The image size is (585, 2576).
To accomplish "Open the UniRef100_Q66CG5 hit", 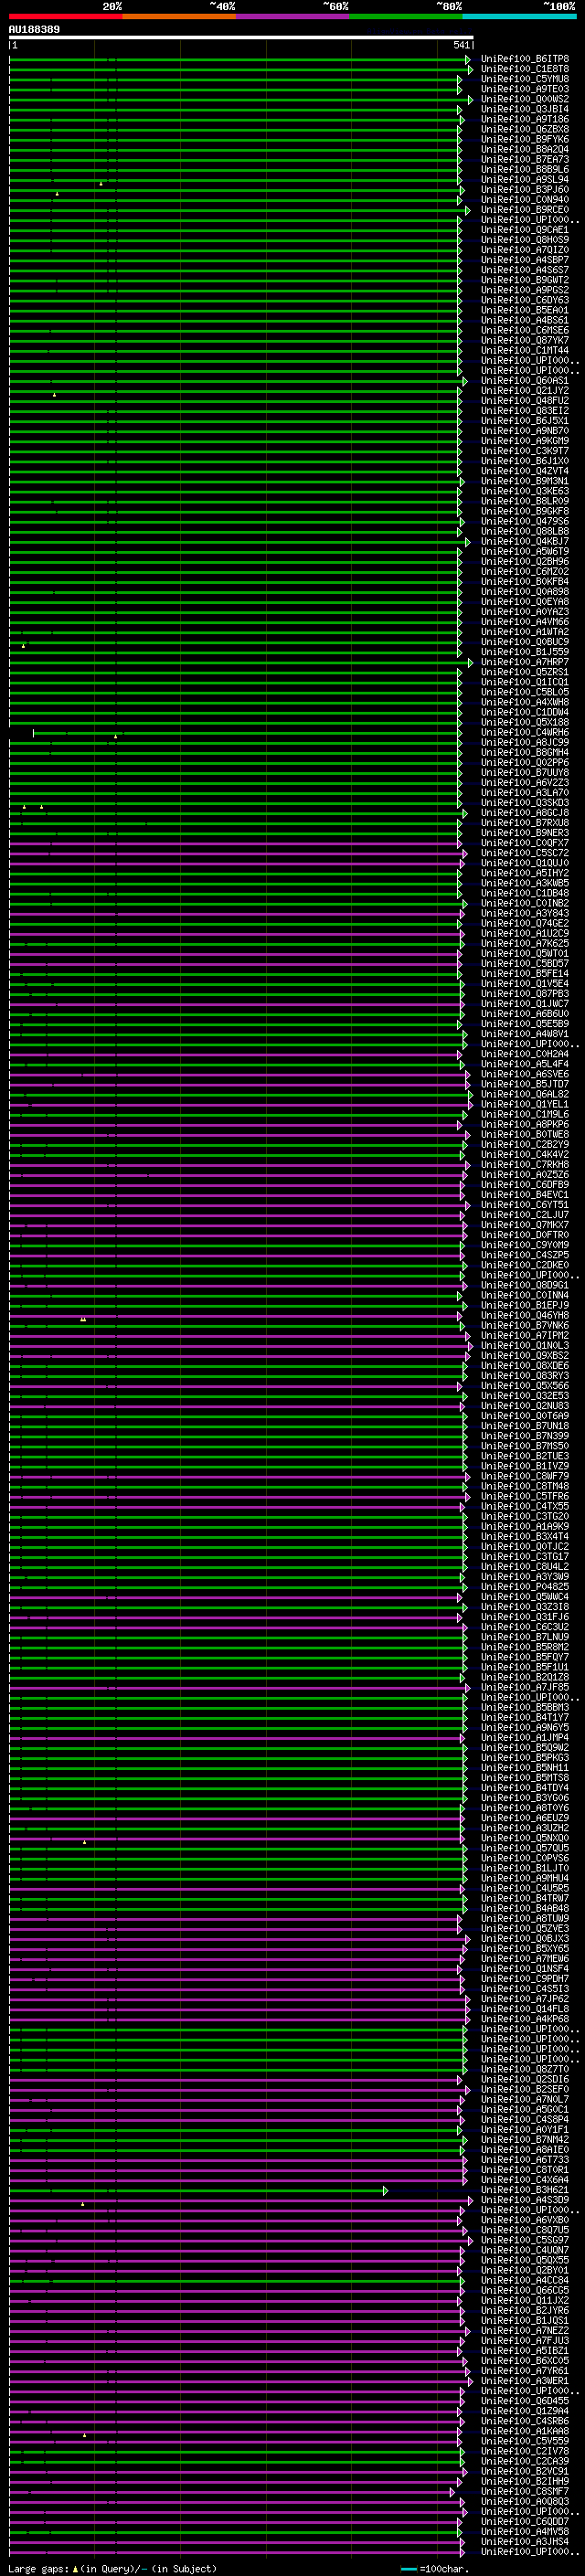I will click(525, 2290).
